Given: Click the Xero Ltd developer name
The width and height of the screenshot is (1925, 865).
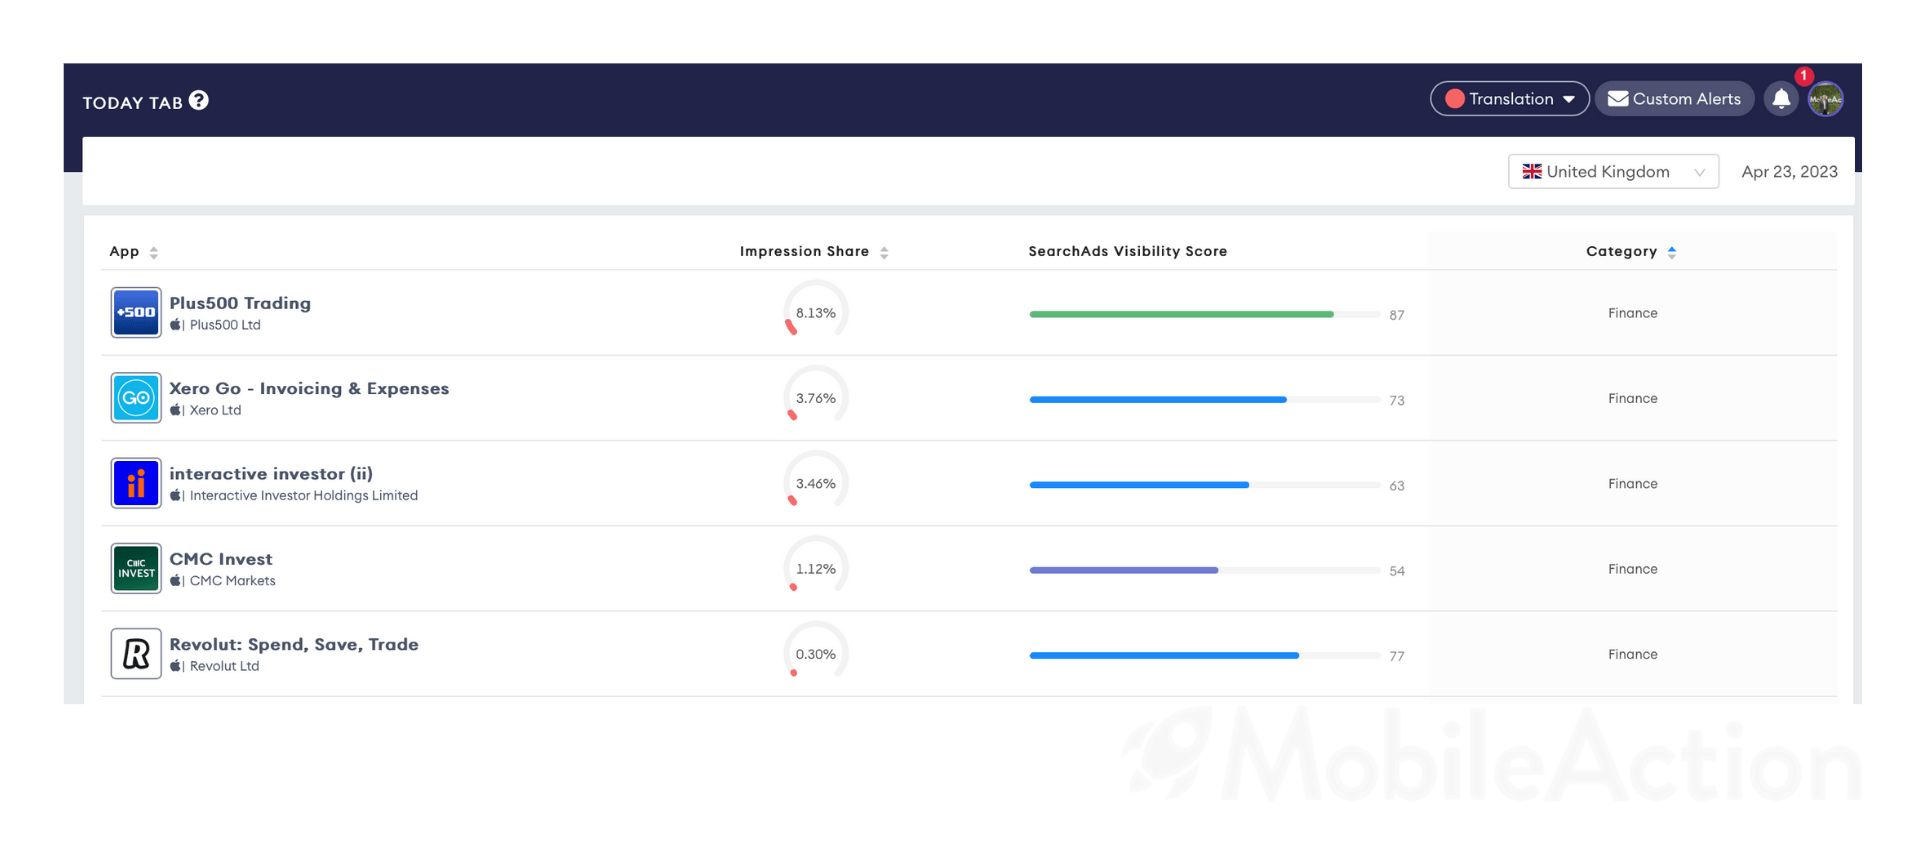Looking at the screenshot, I should [216, 410].
